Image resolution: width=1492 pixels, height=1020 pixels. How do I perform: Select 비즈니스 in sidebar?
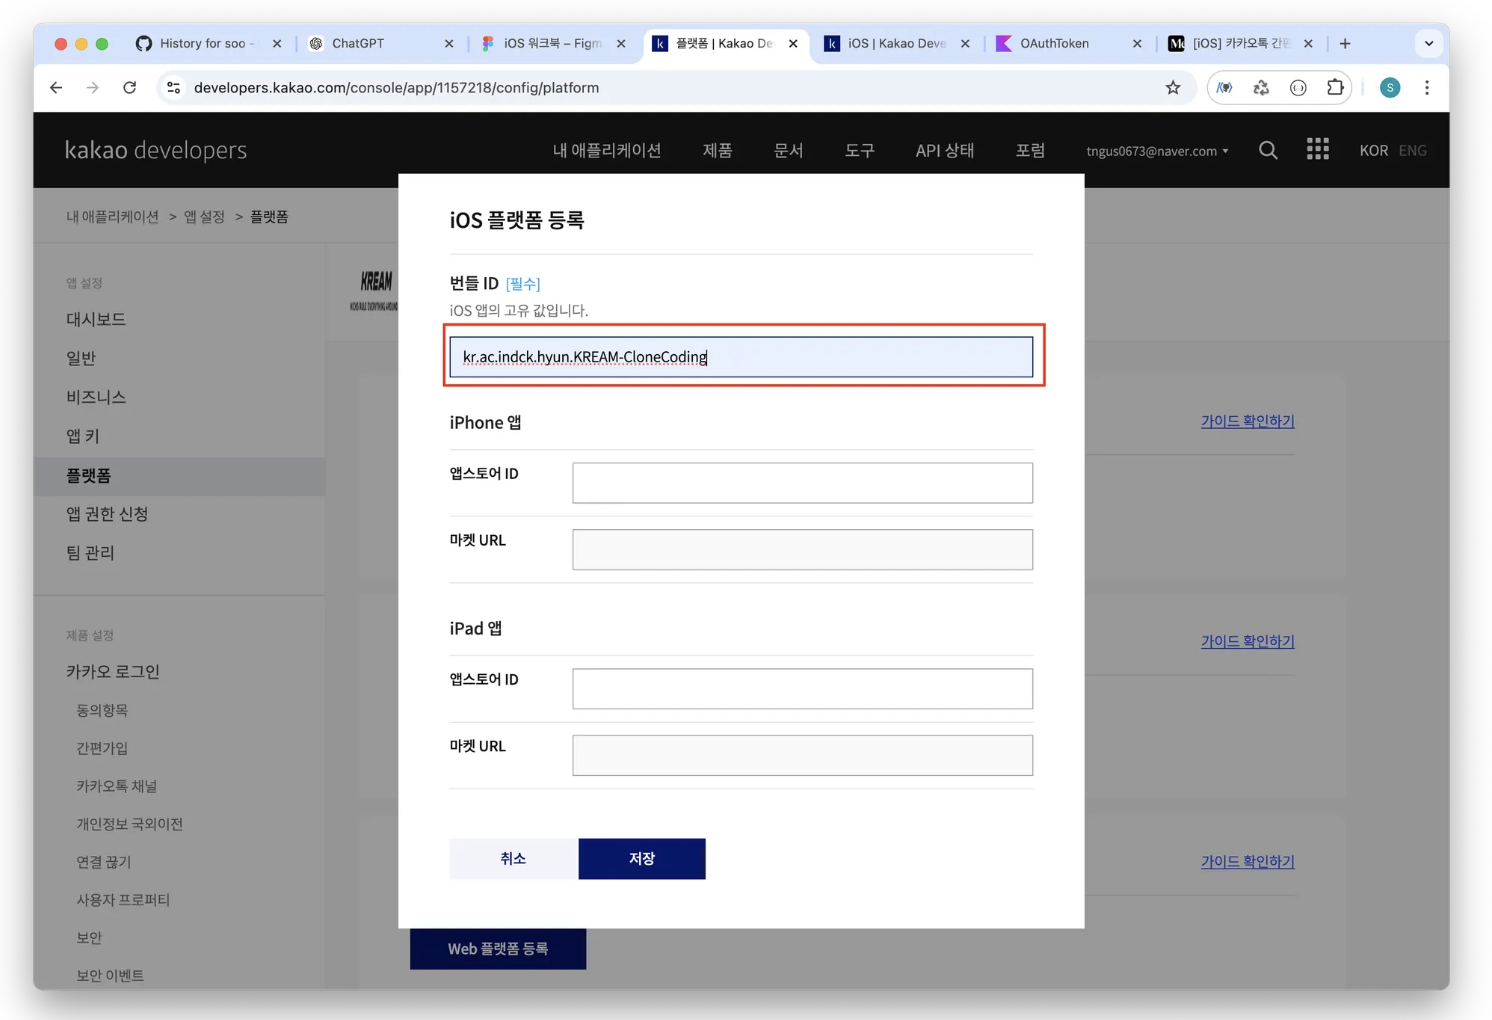[x=96, y=397]
